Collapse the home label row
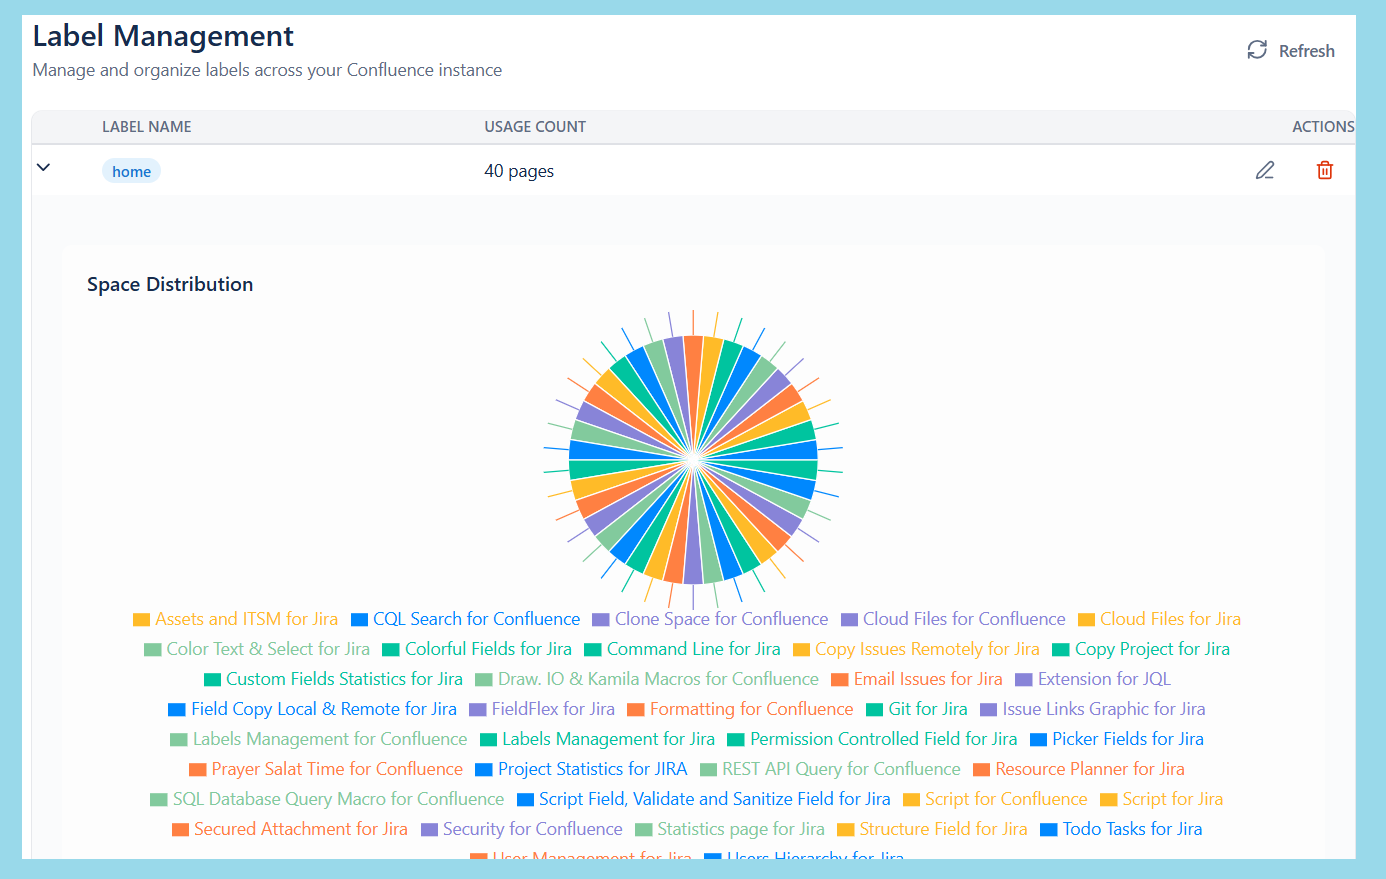1386x879 pixels. pyautogui.click(x=43, y=167)
